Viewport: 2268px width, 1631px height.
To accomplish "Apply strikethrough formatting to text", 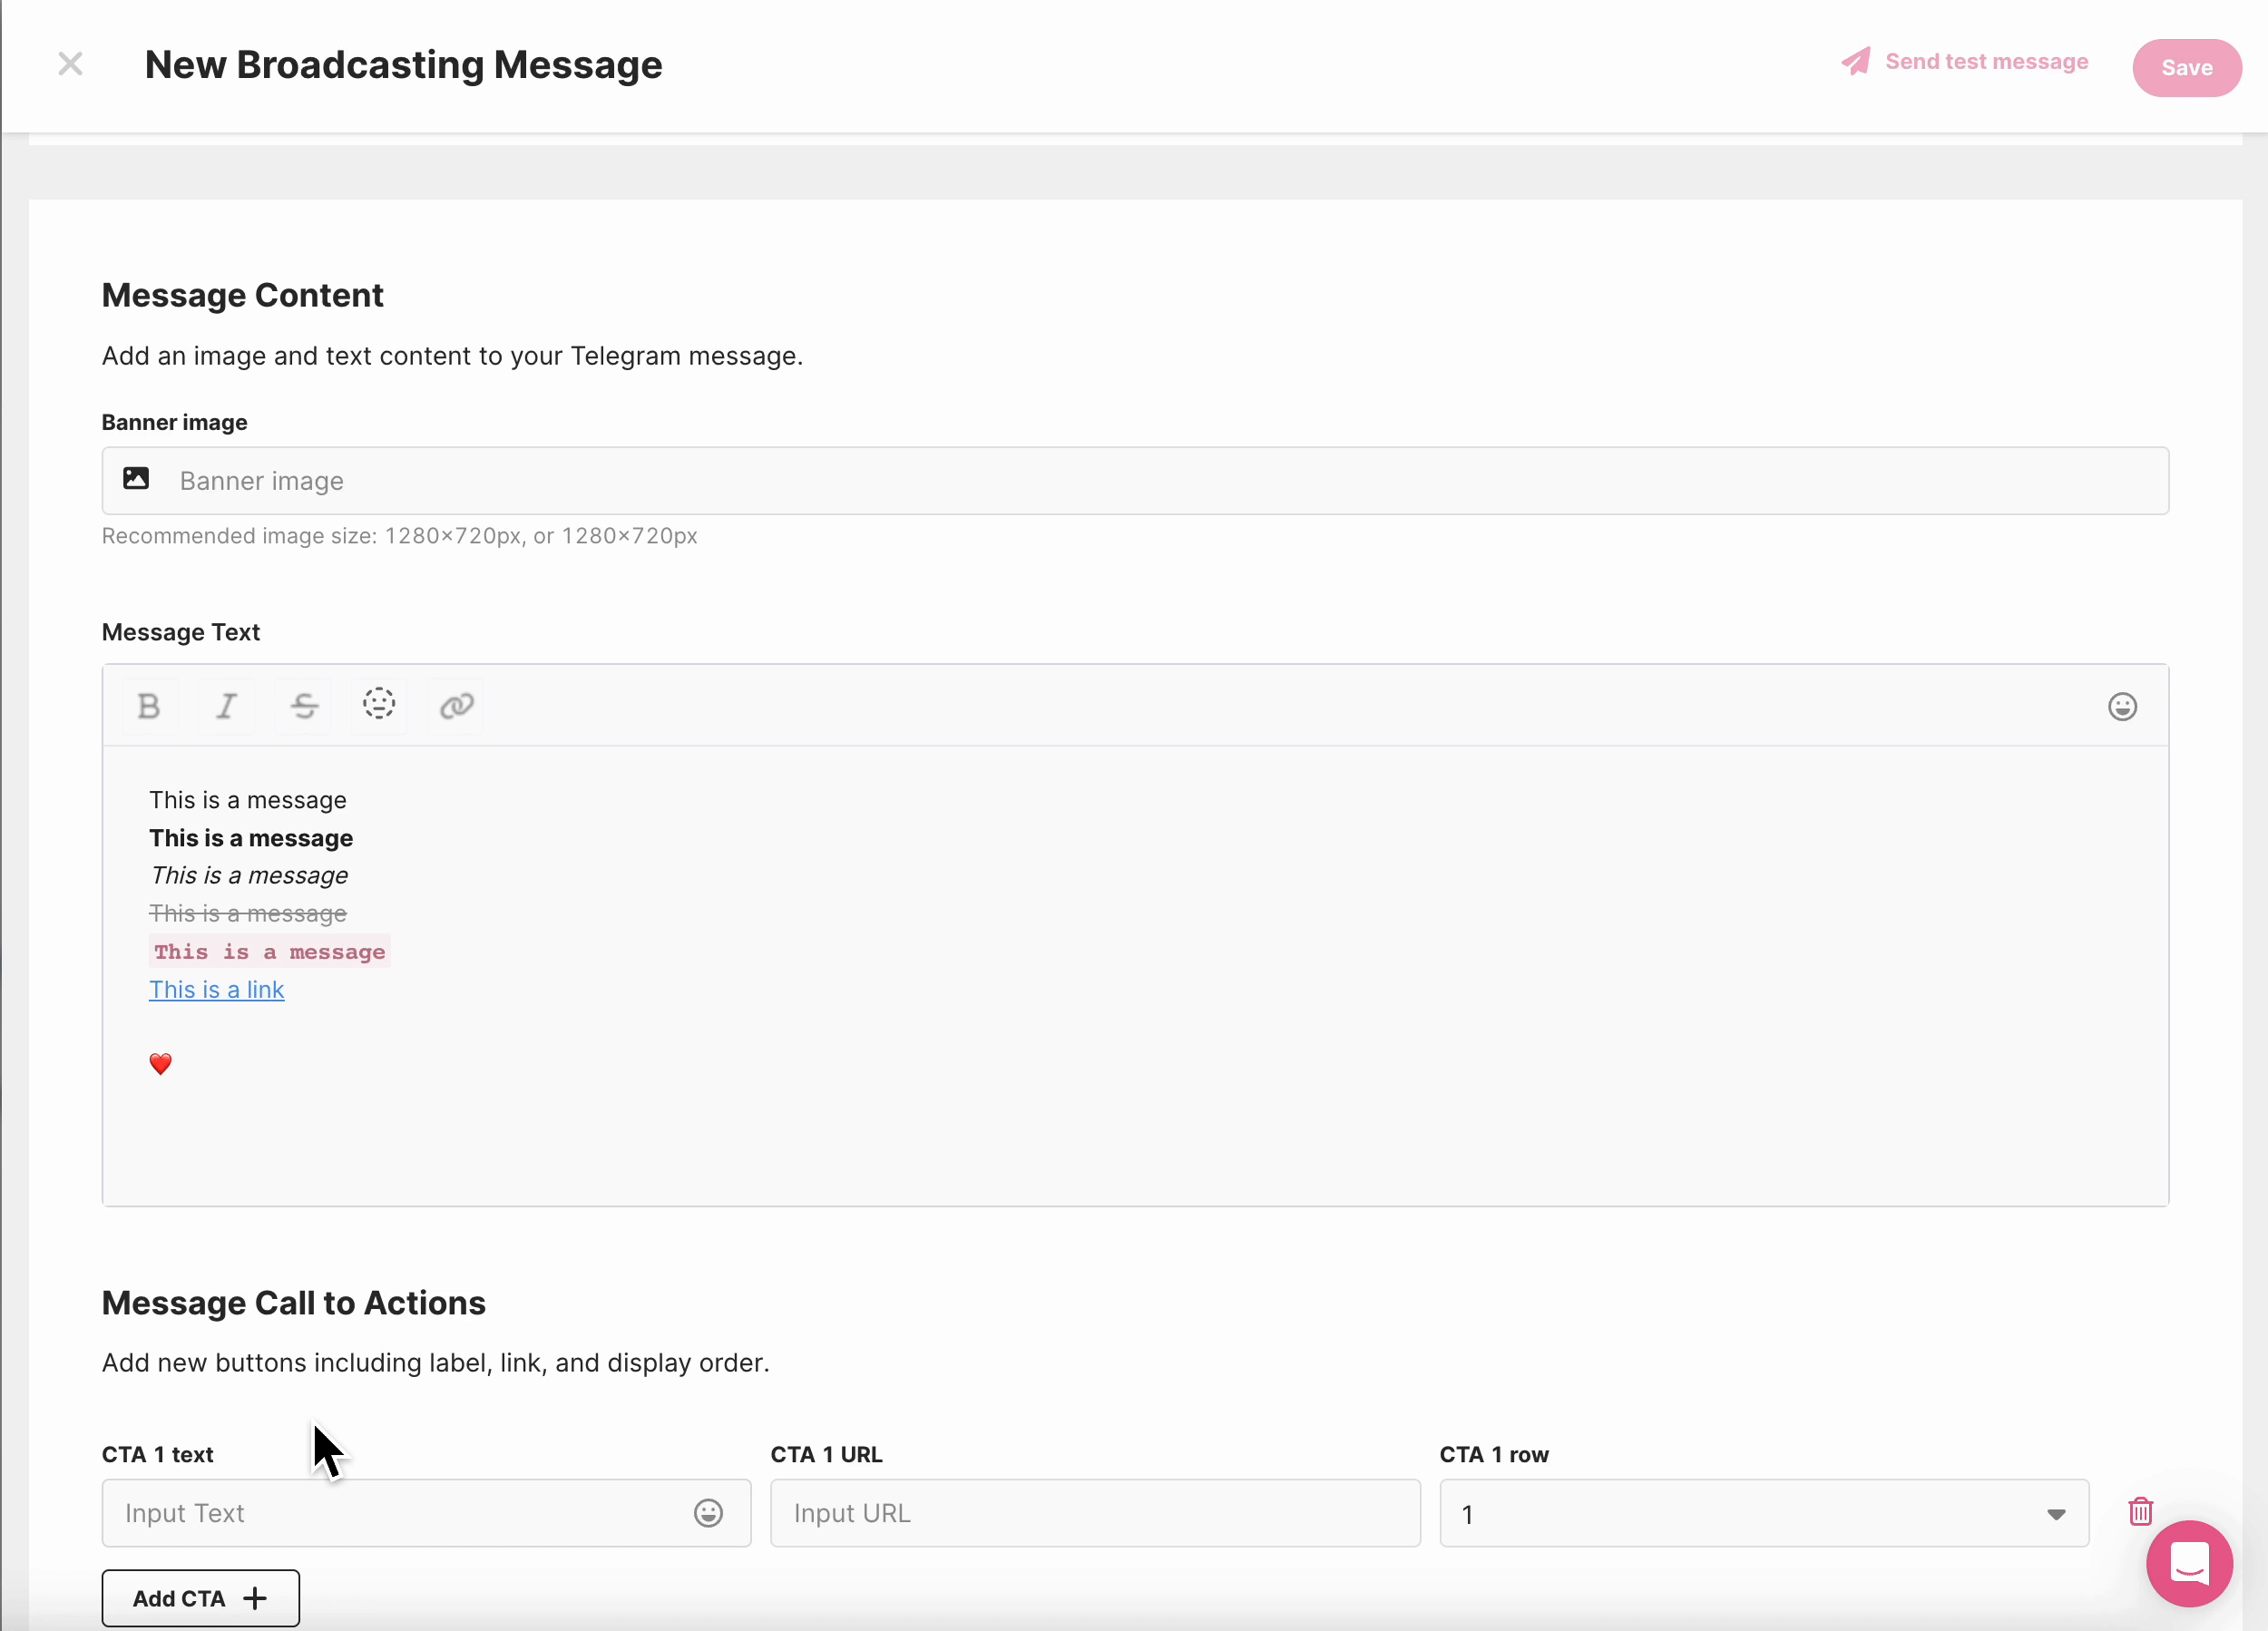I will (304, 706).
